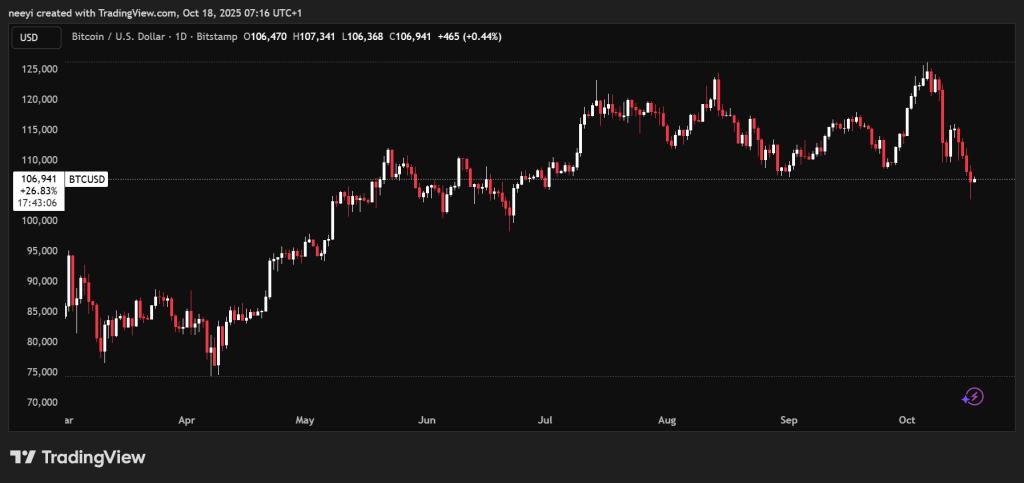Select the Aug label on time axis
The image size is (1024, 483).
667,421
